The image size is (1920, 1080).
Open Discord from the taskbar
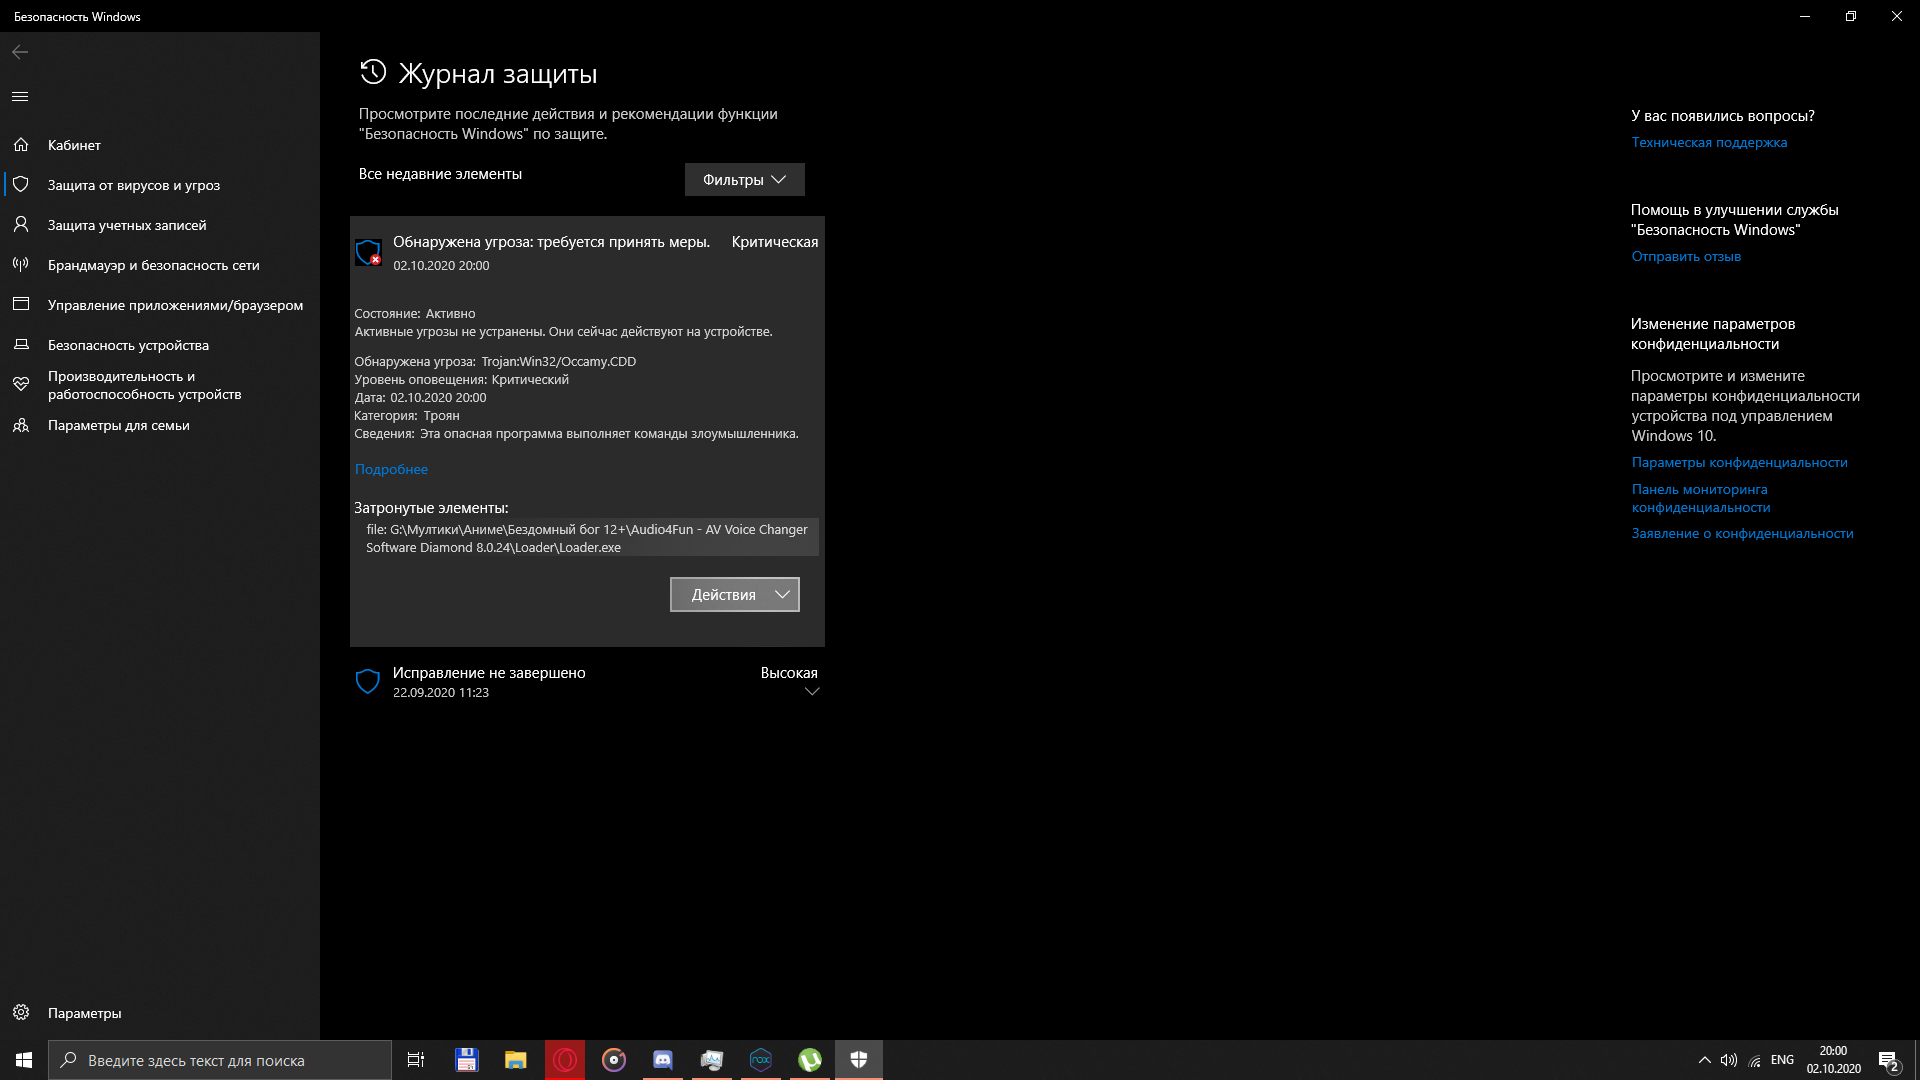coord(663,1060)
